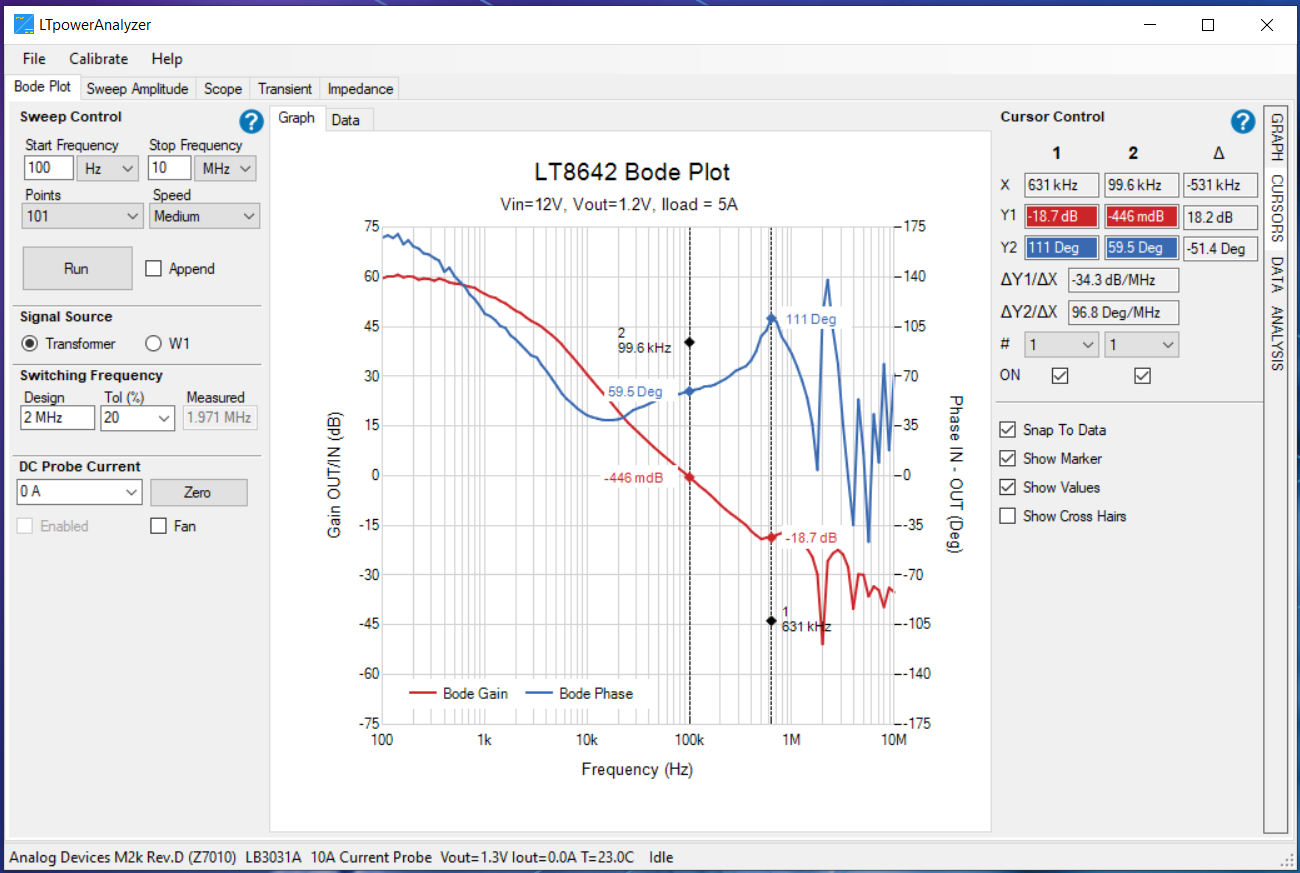1300x873 pixels.
Task: Switch to the Data tab above the plot
Action: (347, 119)
